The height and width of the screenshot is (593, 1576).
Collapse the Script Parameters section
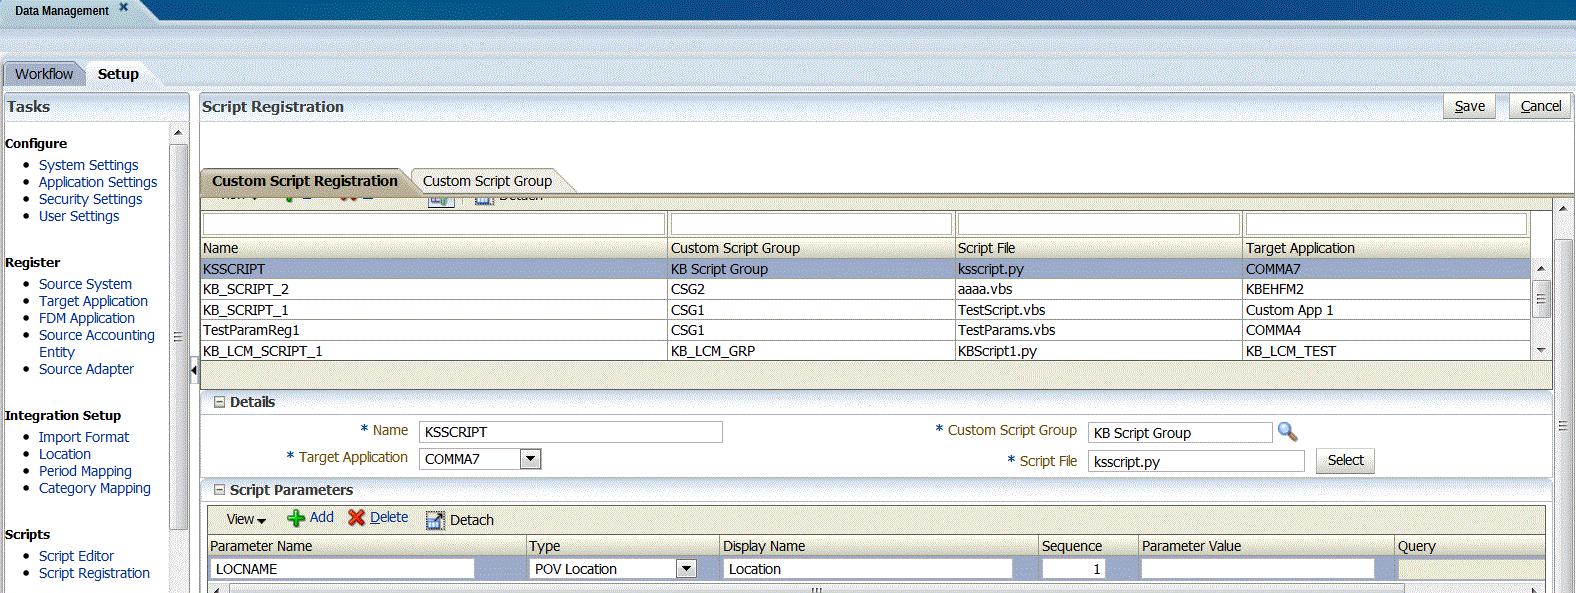pyautogui.click(x=220, y=490)
